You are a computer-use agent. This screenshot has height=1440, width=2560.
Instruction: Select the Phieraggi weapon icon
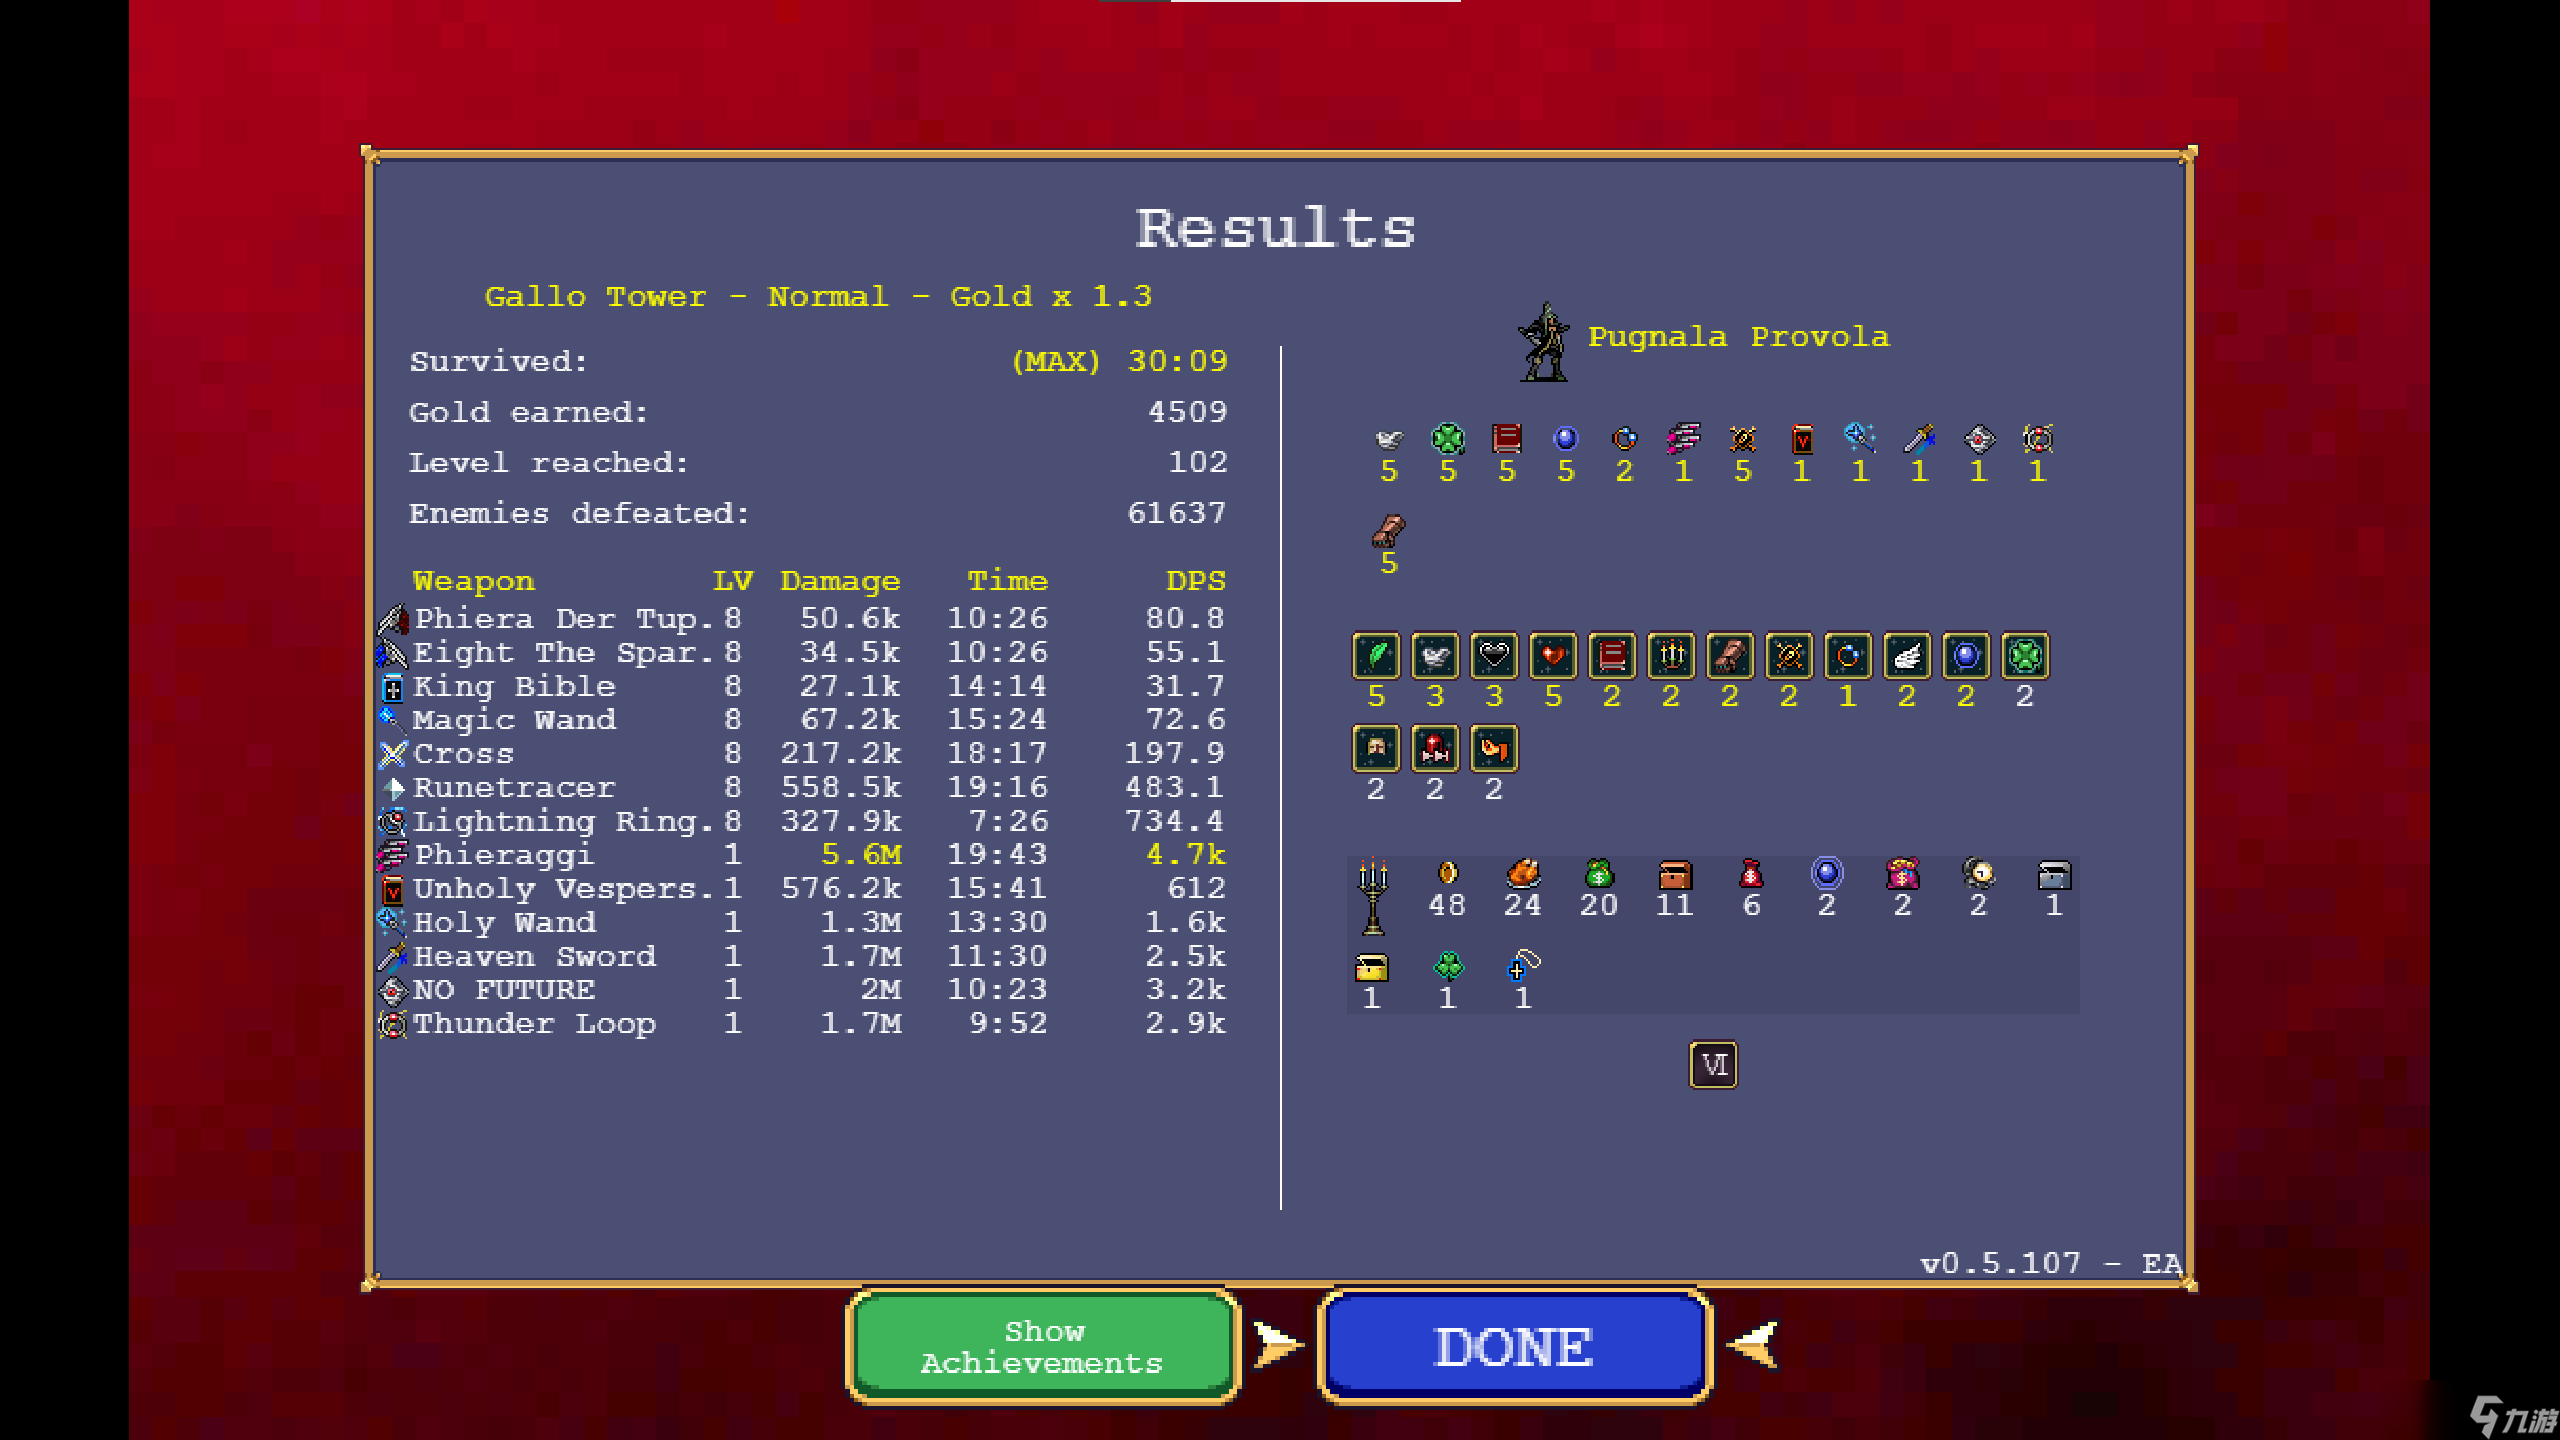(x=390, y=856)
